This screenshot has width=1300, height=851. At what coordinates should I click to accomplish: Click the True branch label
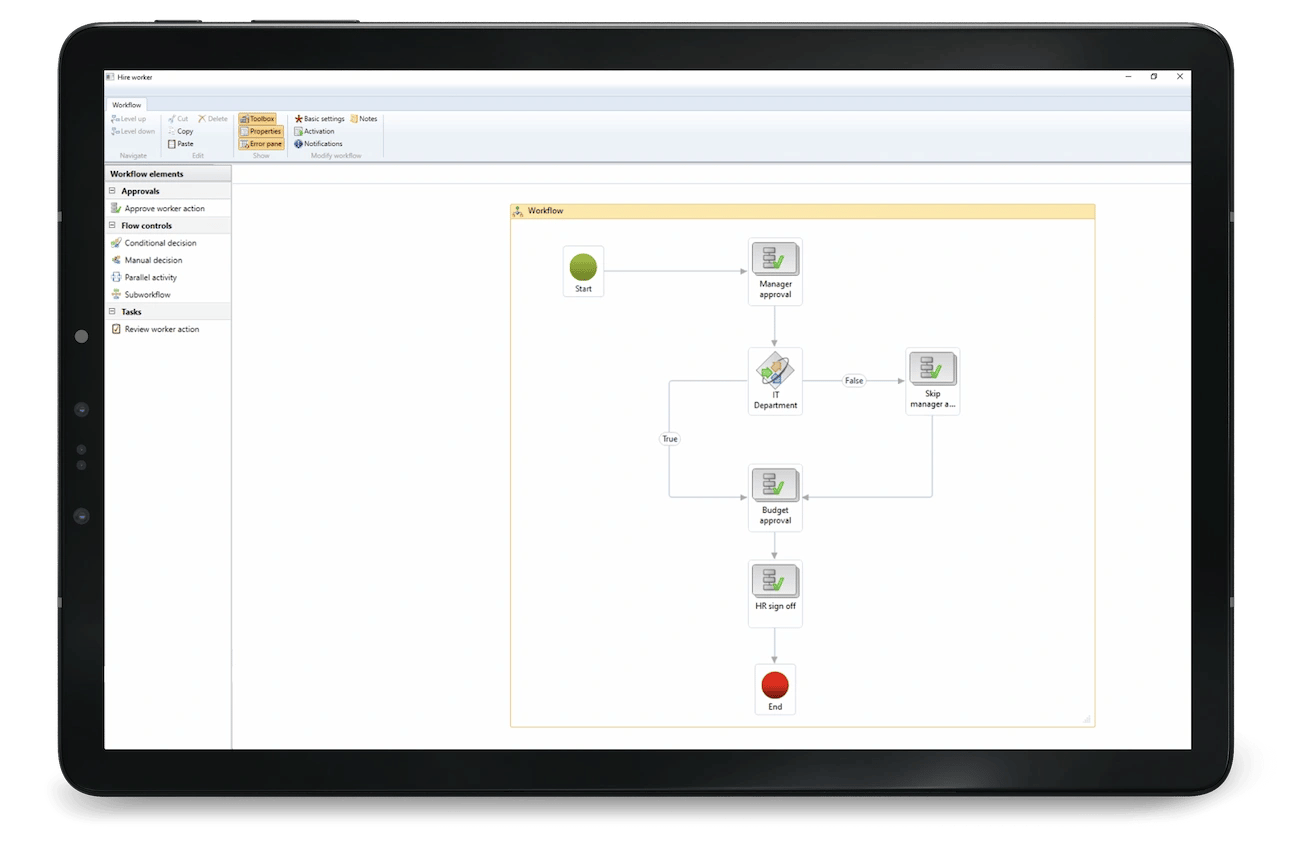pyautogui.click(x=670, y=439)
